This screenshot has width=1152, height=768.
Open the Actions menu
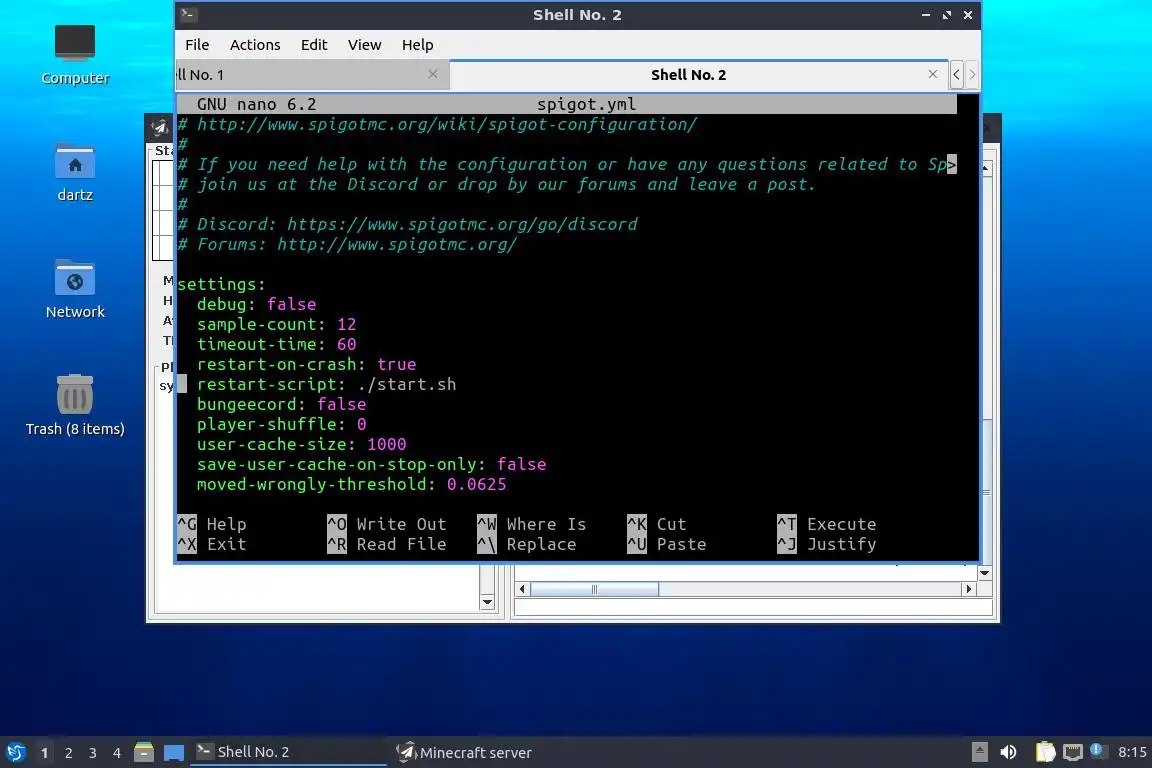(255, 45)
